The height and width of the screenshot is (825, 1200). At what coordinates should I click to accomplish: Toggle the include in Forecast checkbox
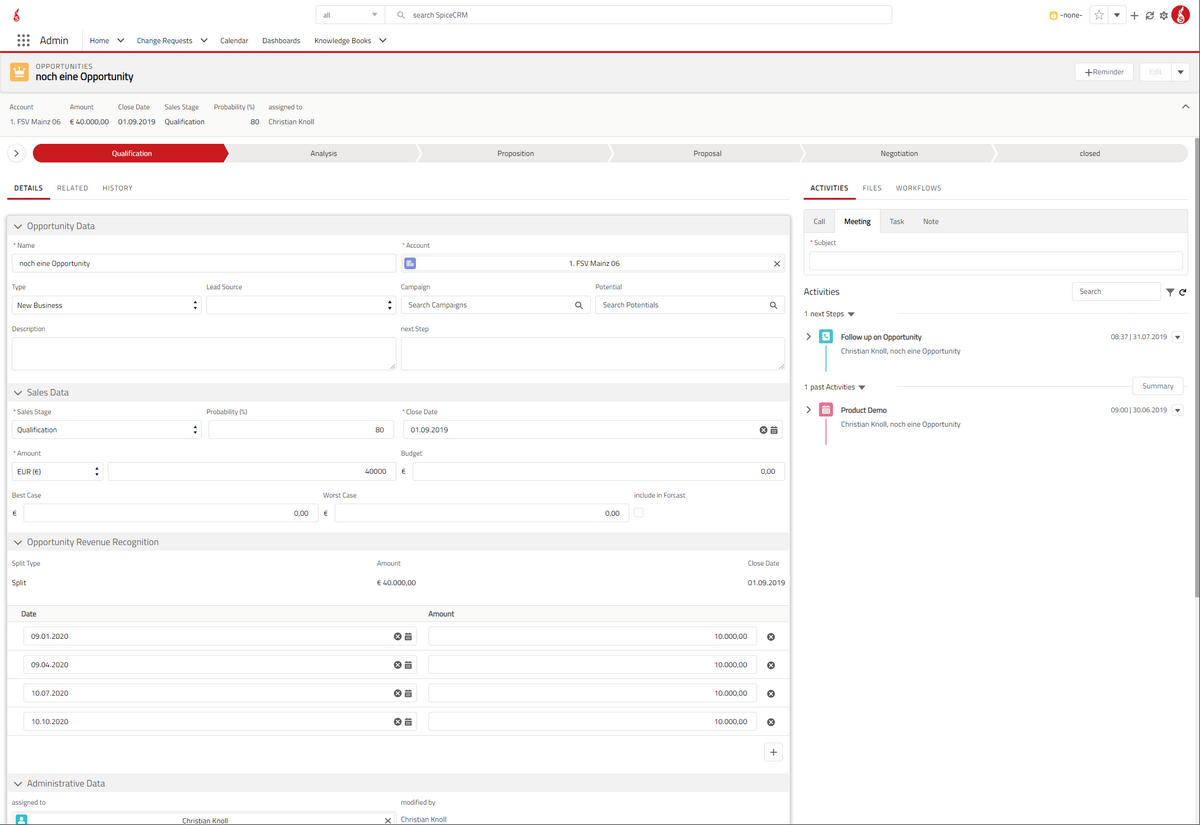[639, 513]
